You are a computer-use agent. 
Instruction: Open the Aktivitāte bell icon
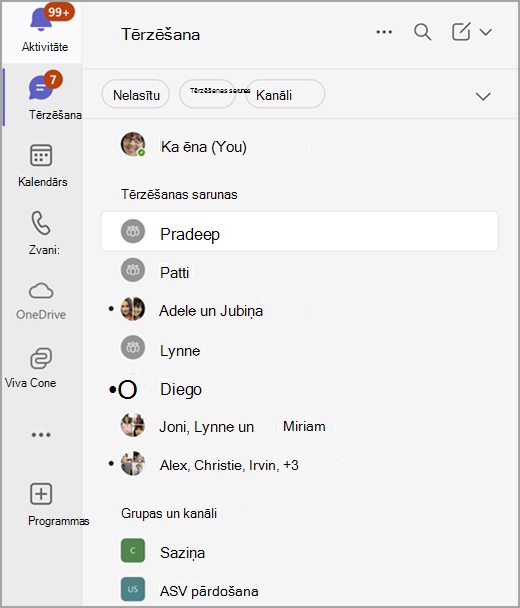(41, 19)
